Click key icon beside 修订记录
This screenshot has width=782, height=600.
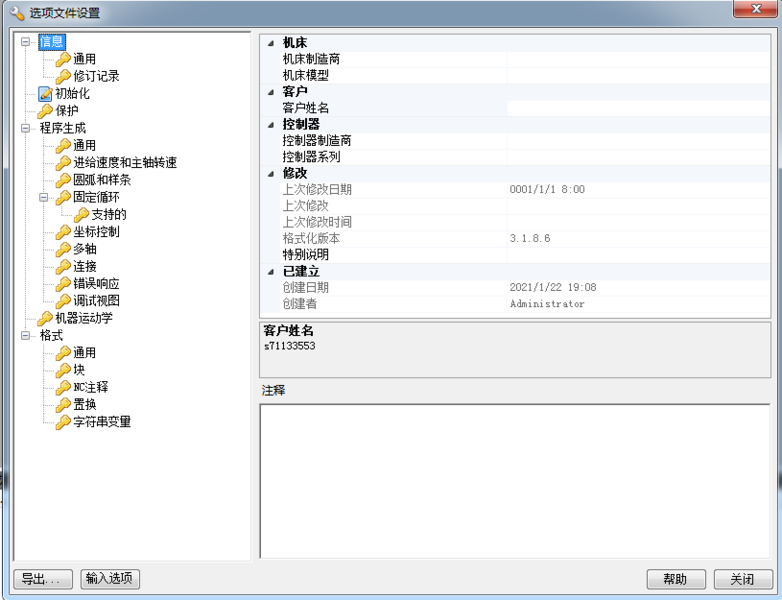(63, 76)
